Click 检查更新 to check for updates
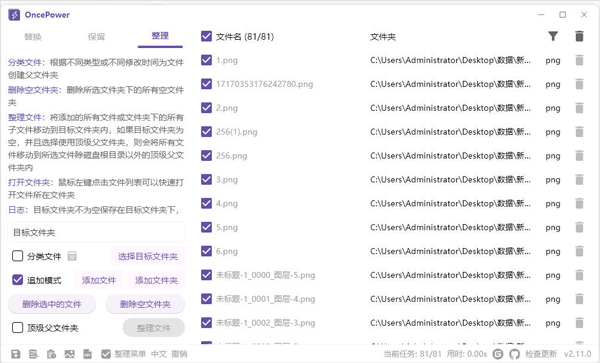Image resolution: width=600 pixels, height=363 pixels. 541,354
